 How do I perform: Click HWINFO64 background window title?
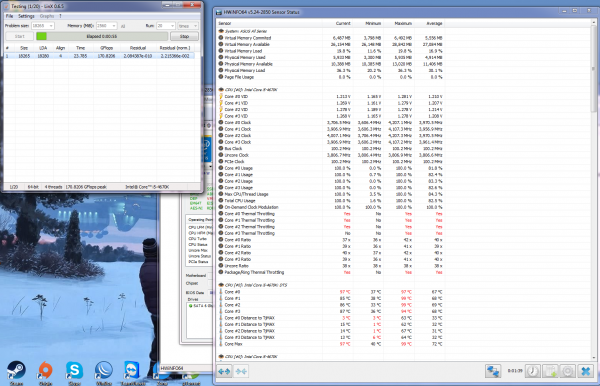point(172,368)
